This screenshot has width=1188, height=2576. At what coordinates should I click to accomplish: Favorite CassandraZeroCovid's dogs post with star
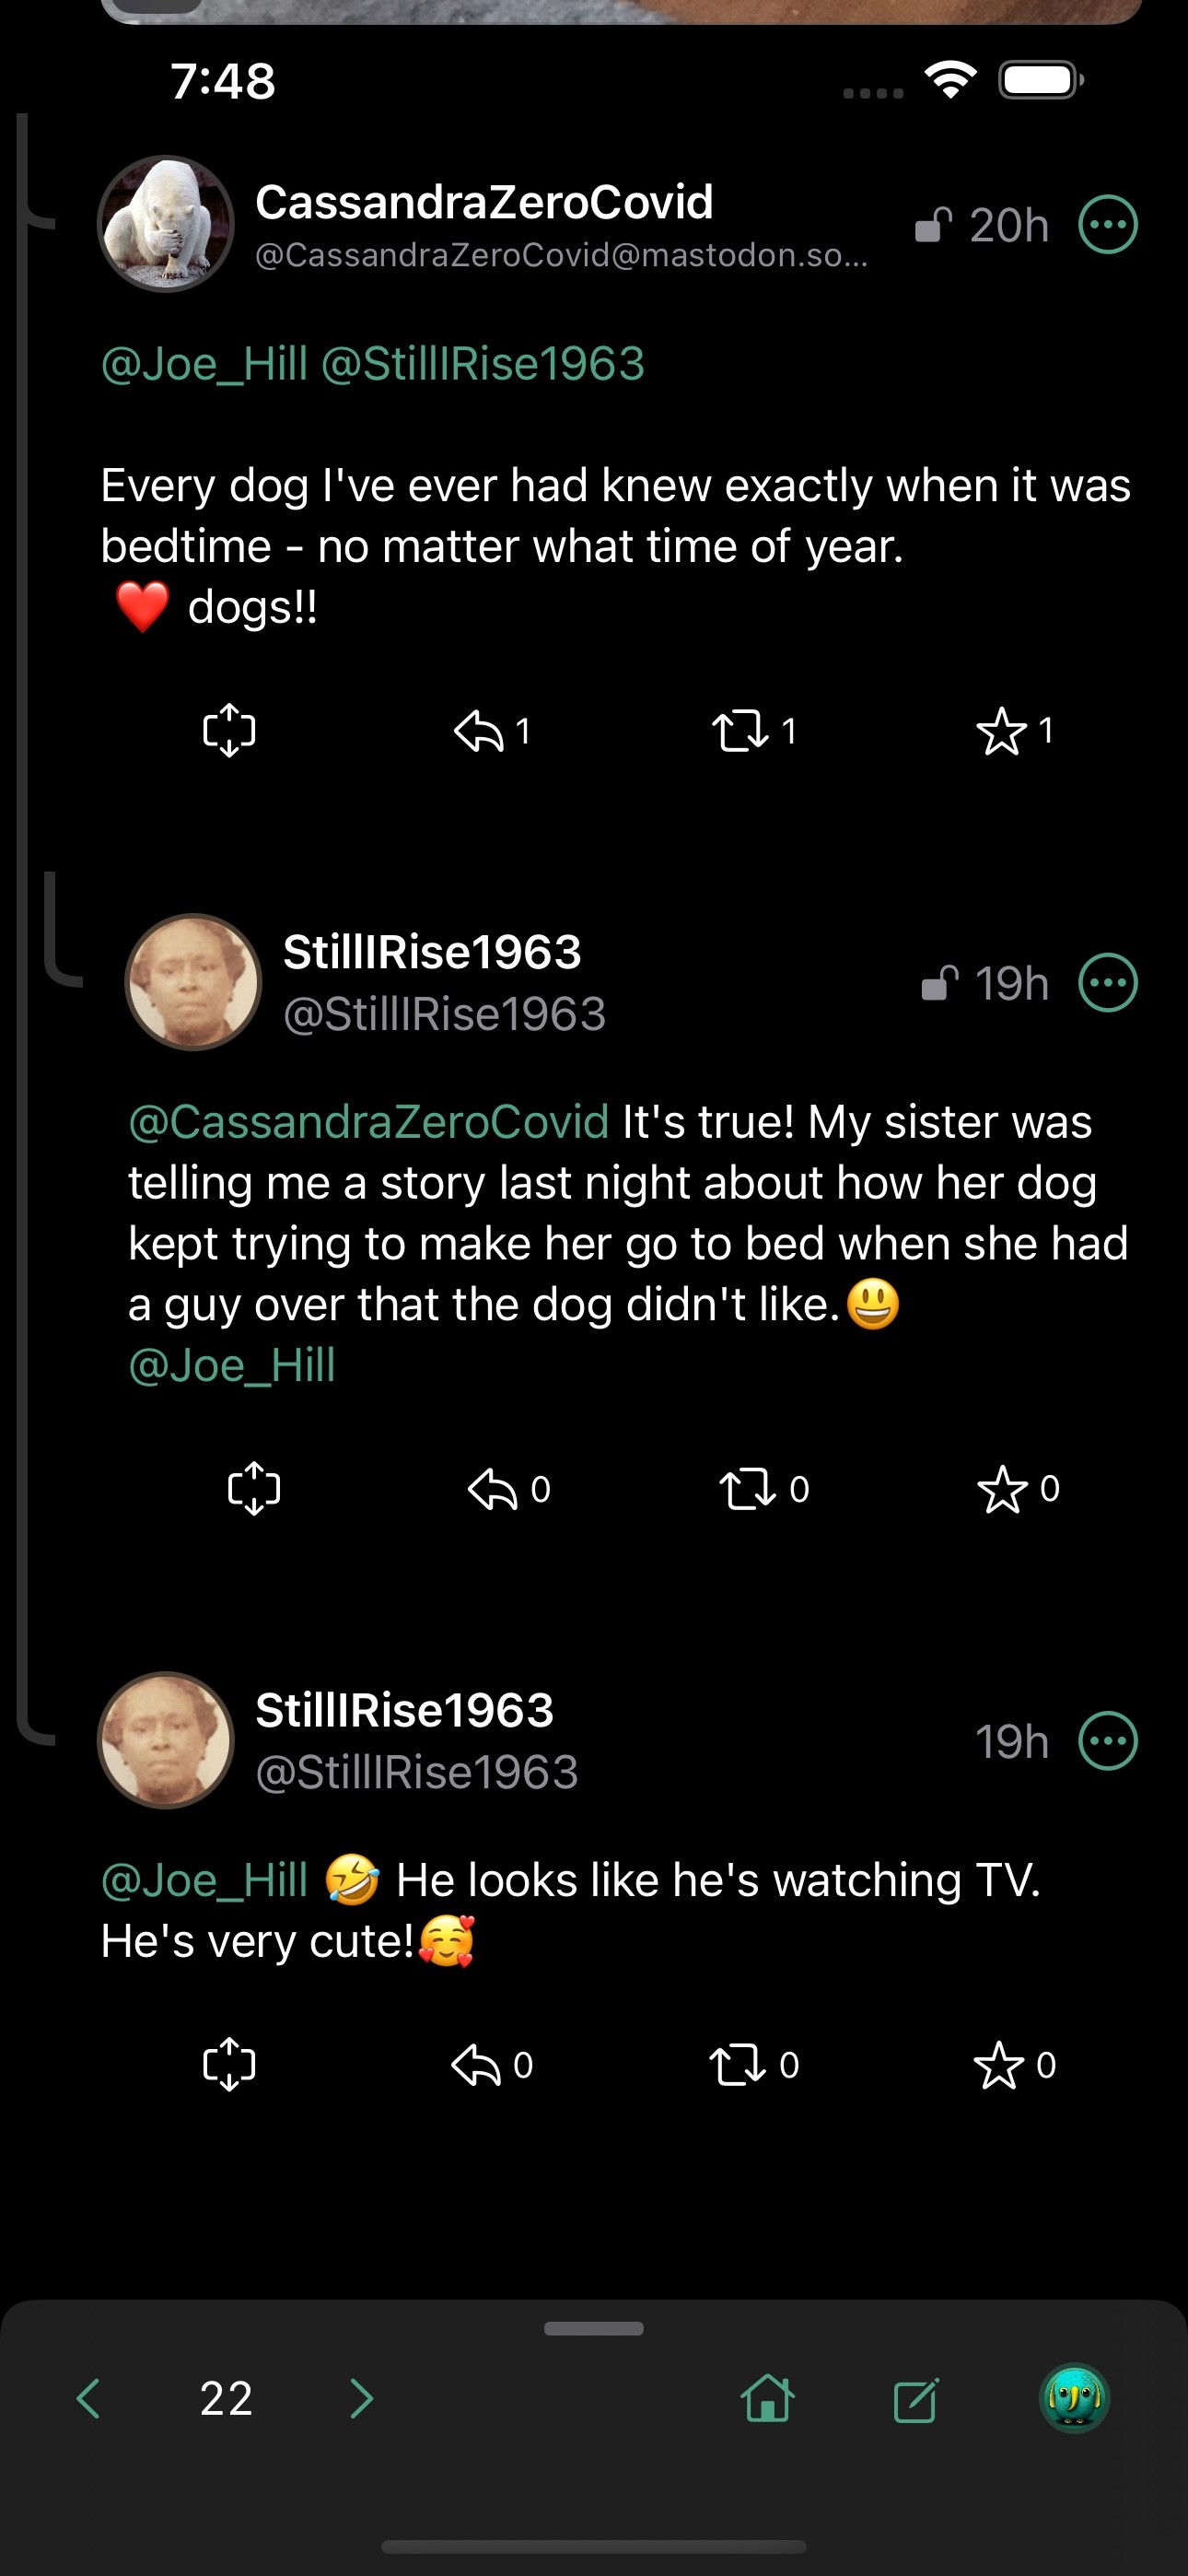1001,731
